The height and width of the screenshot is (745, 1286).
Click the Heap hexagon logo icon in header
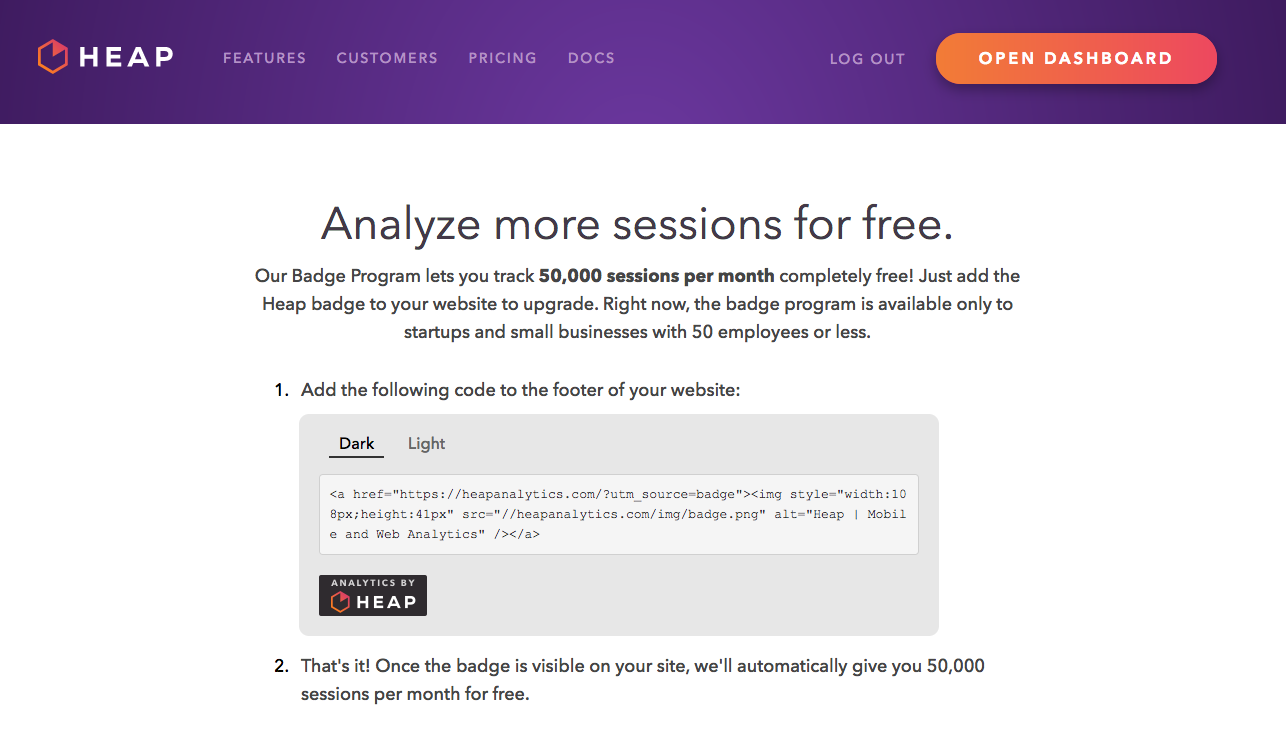pos(52,57)
